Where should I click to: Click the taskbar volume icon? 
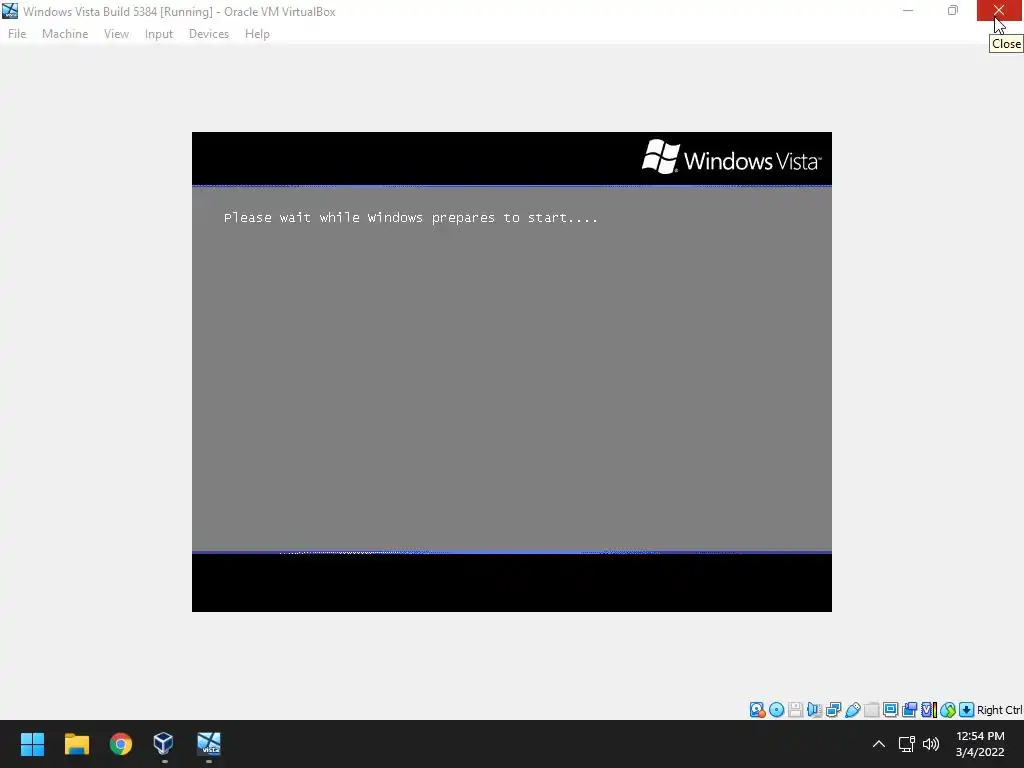click(931, 744)
